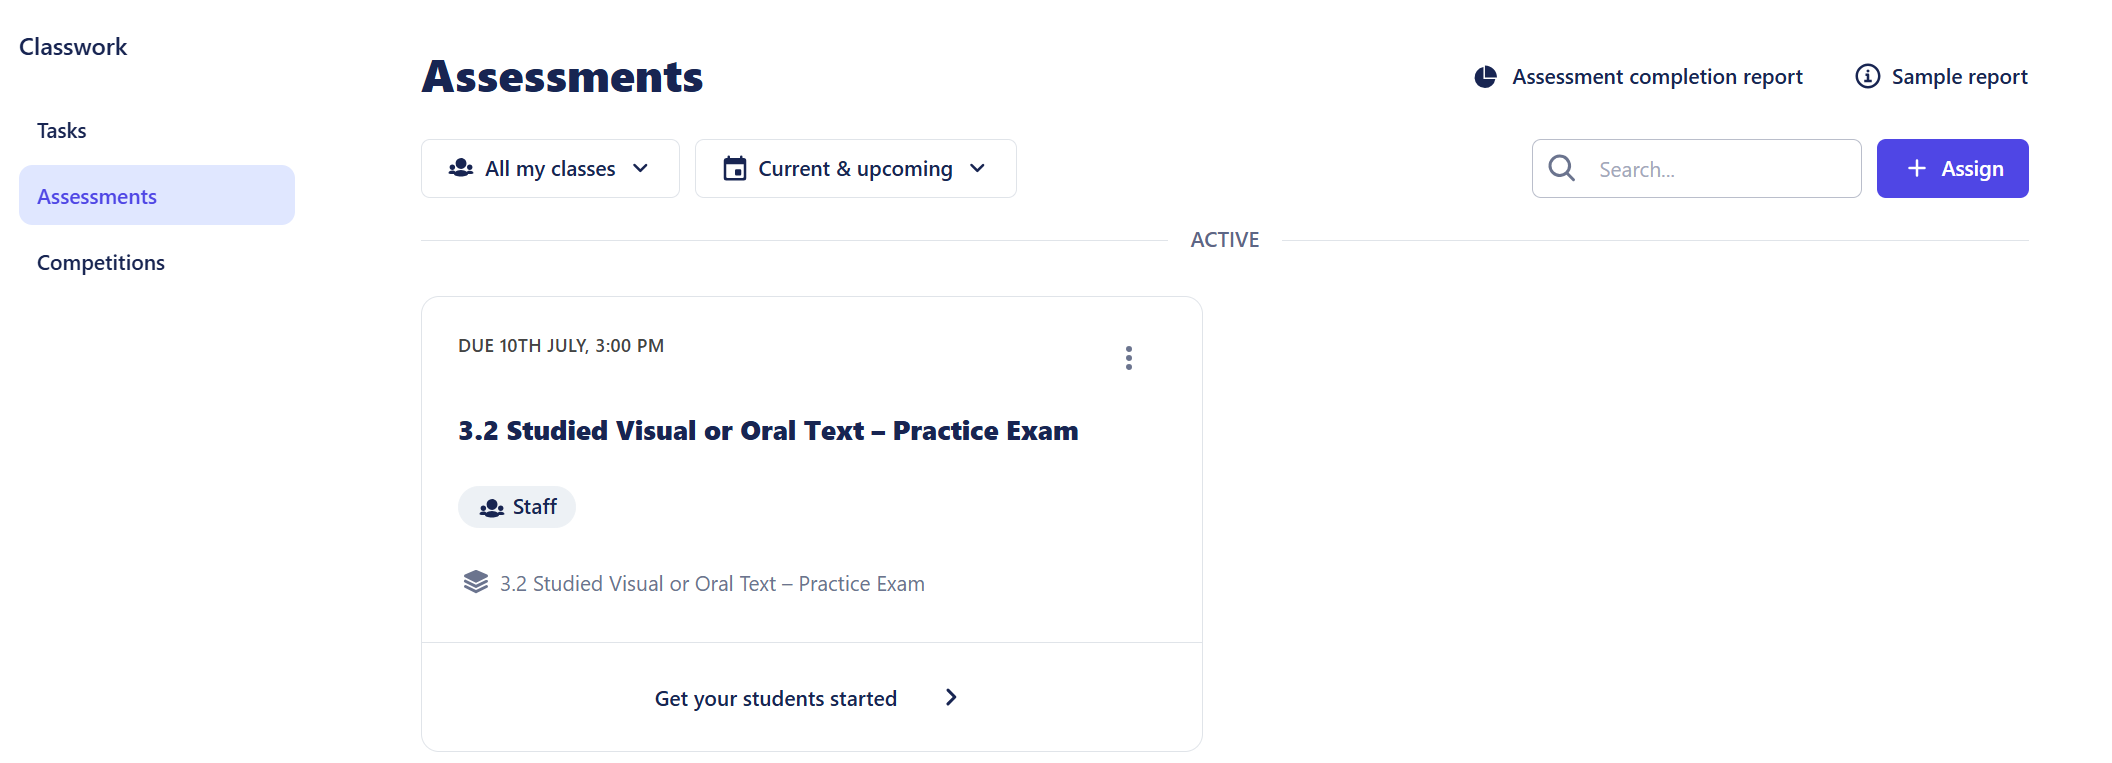Click the layers stack icon under Staff
Viewport: 2112px width, 763px height.
coord(476,582)
